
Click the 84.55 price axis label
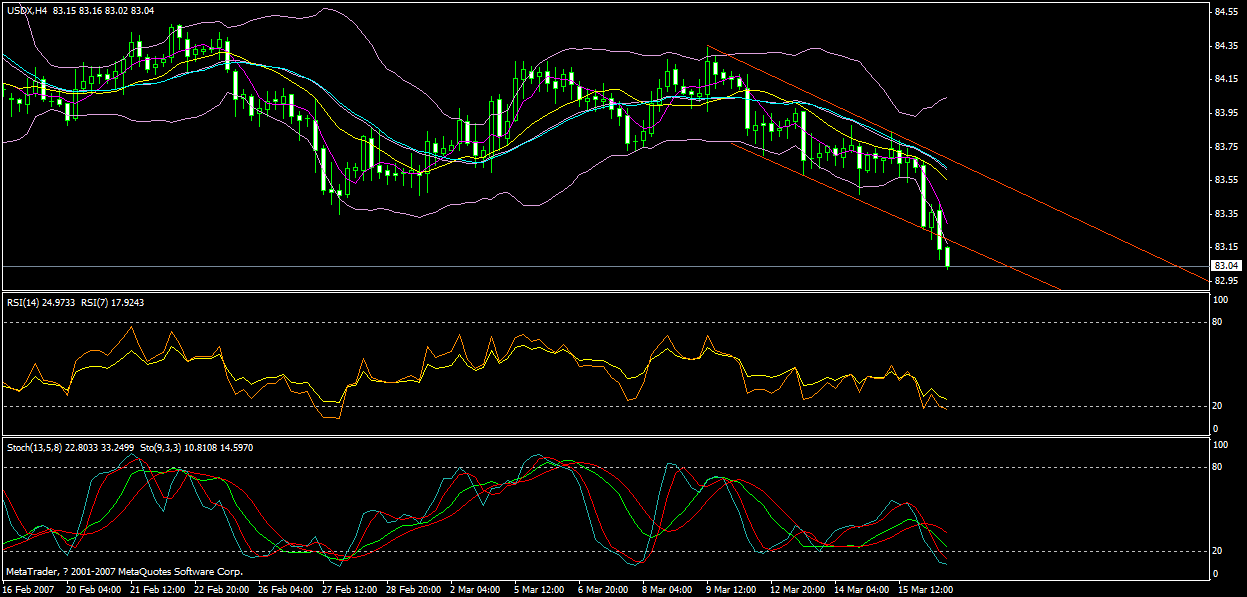1226,12
